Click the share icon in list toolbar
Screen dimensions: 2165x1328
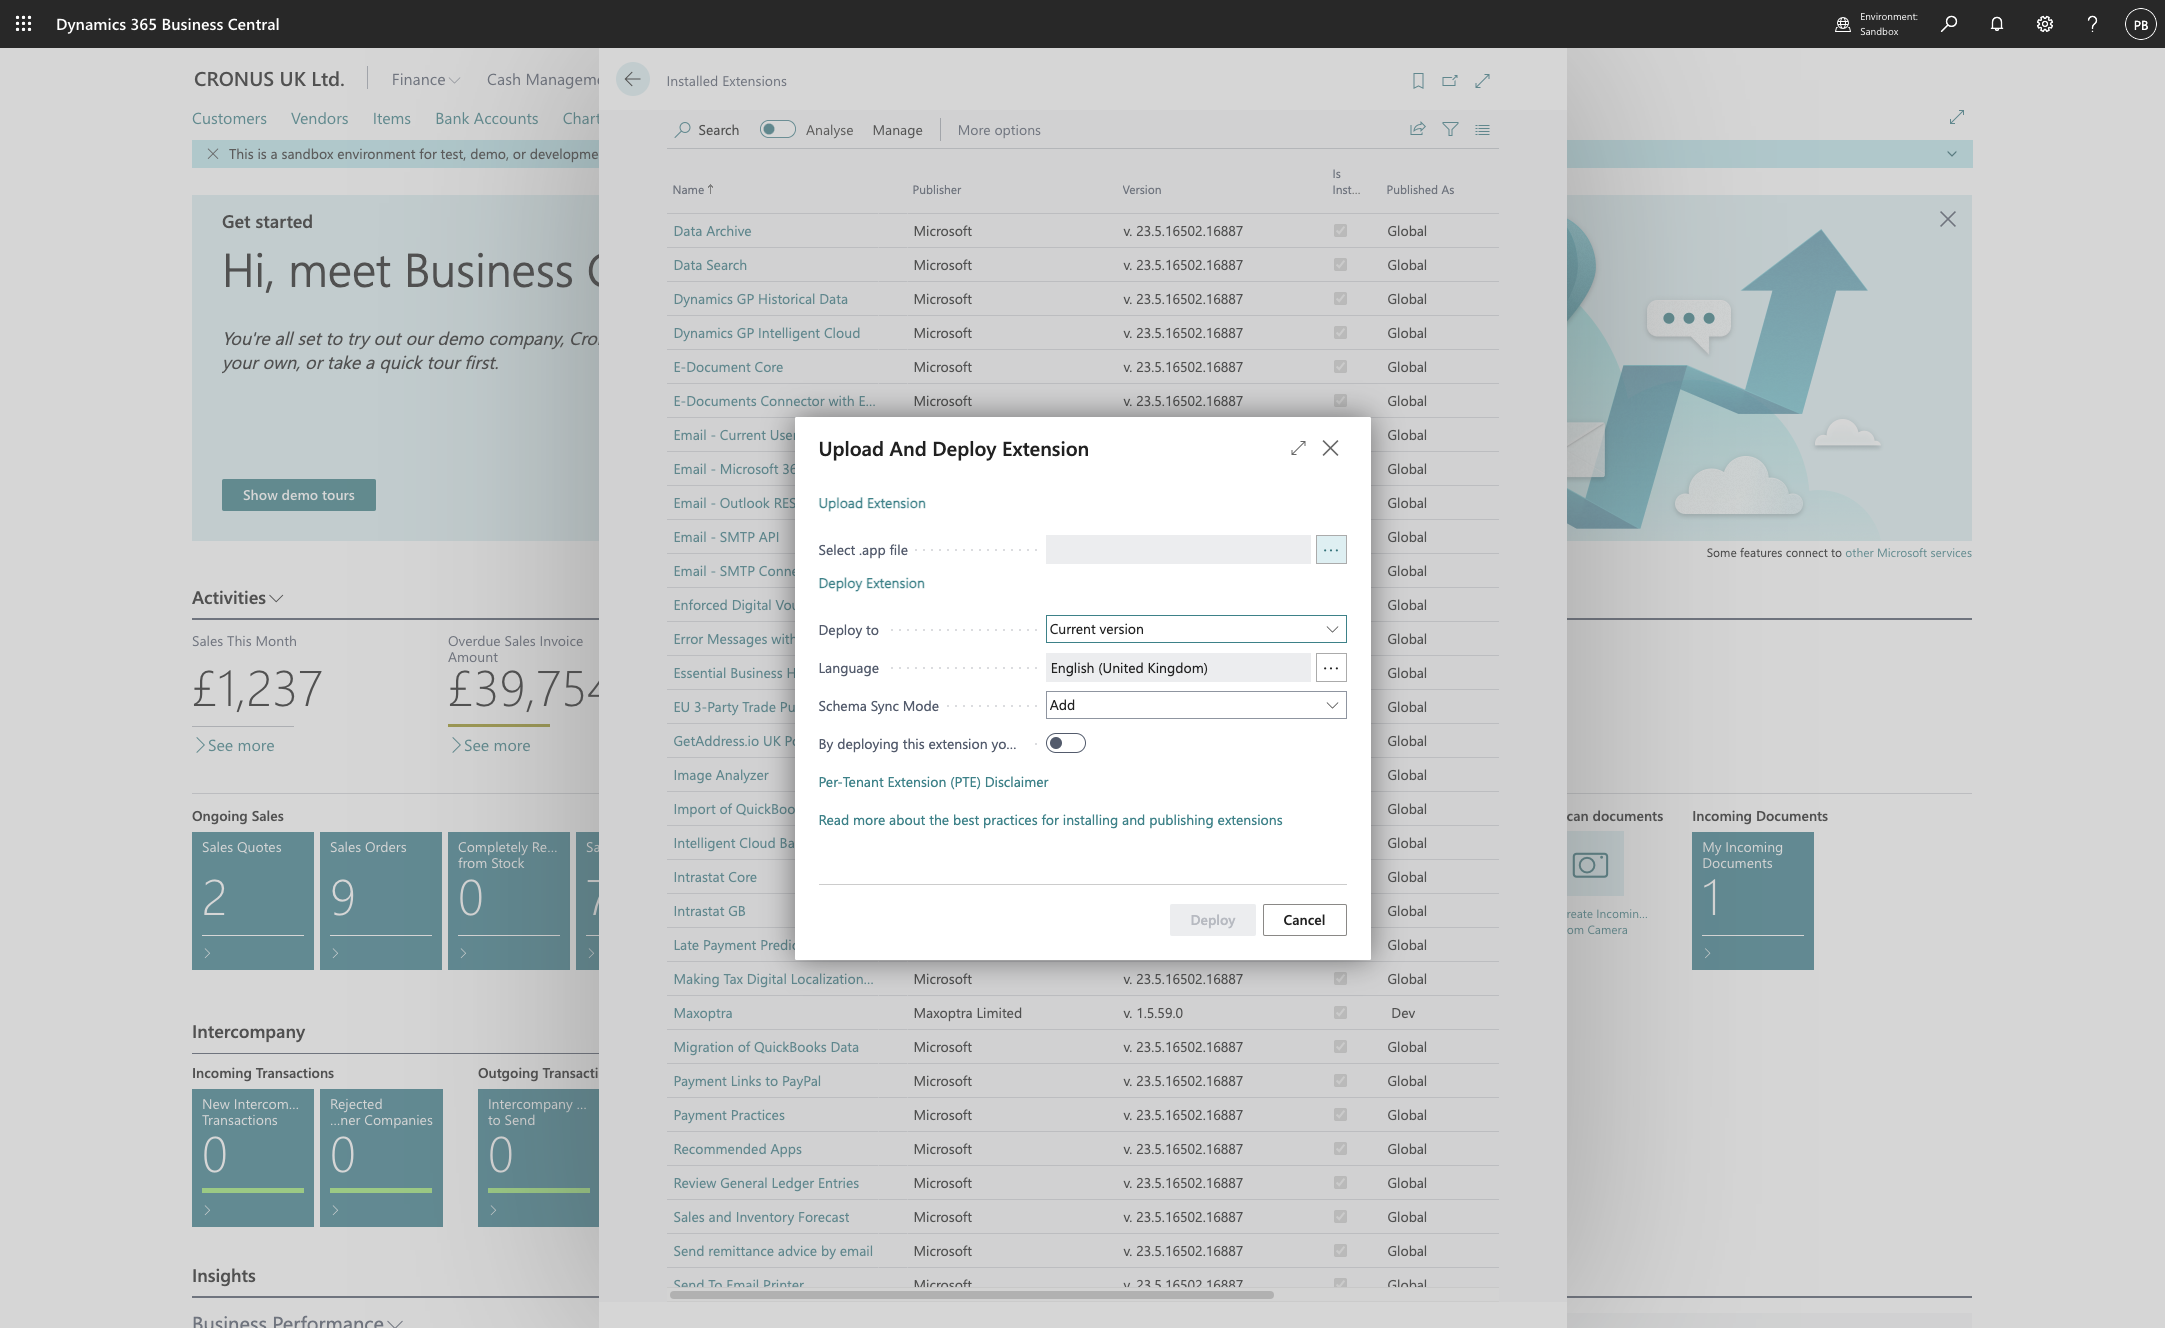point(1417,129)
